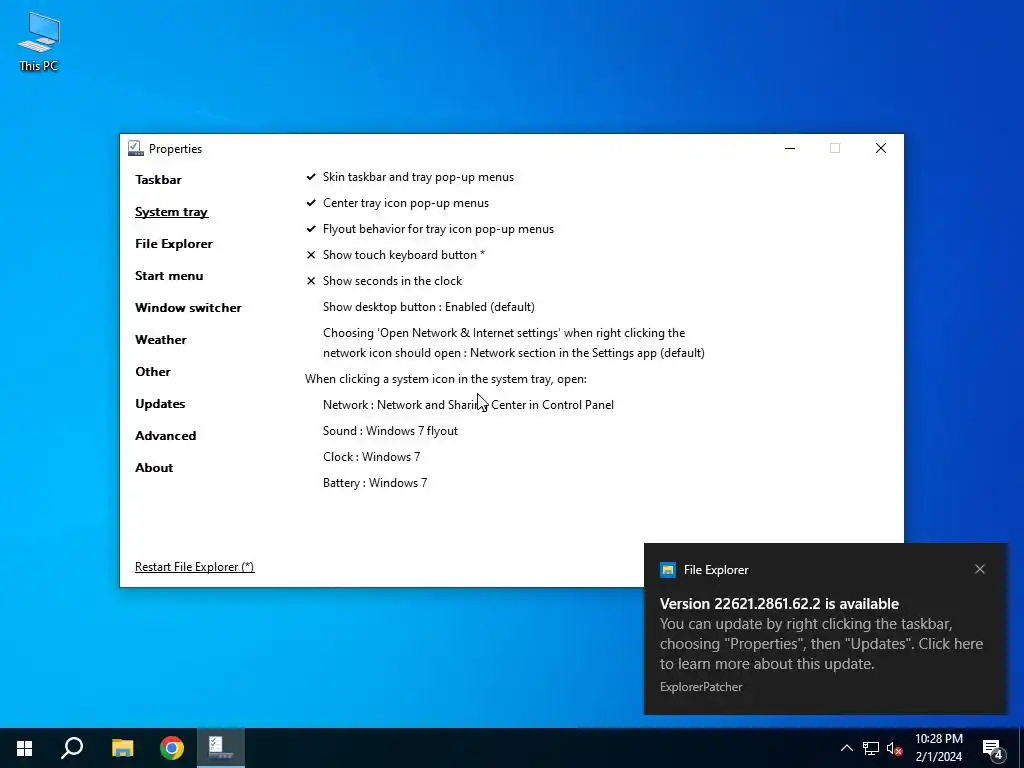Viewport: 1024px width, 768px height.
Task: Open the Weather settings section
Action: [x=161, y=340]
